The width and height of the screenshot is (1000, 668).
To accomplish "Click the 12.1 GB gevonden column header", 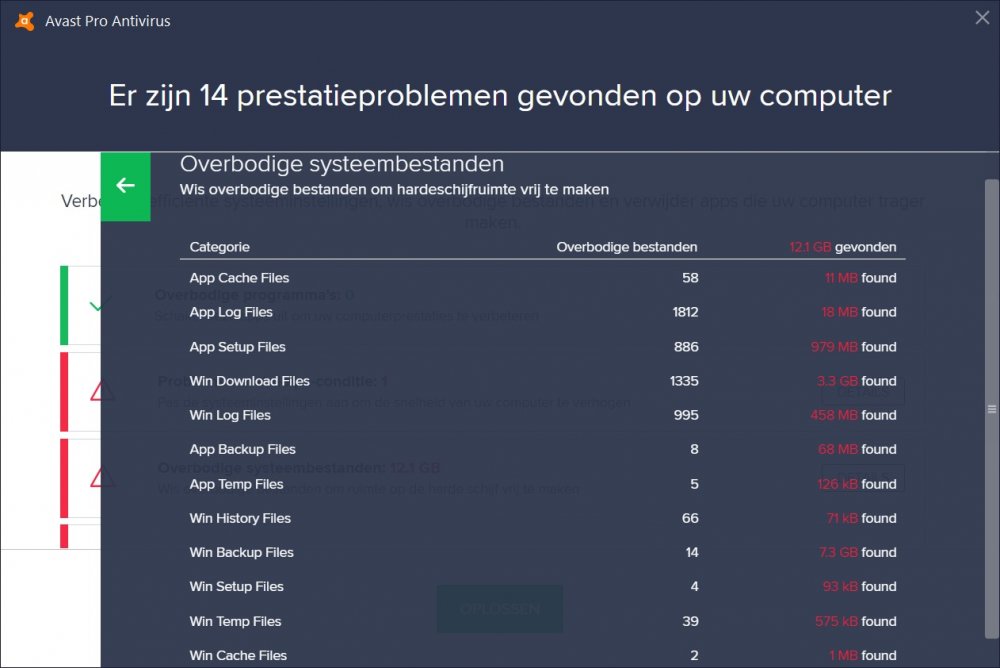I will [x=842, y=247].
